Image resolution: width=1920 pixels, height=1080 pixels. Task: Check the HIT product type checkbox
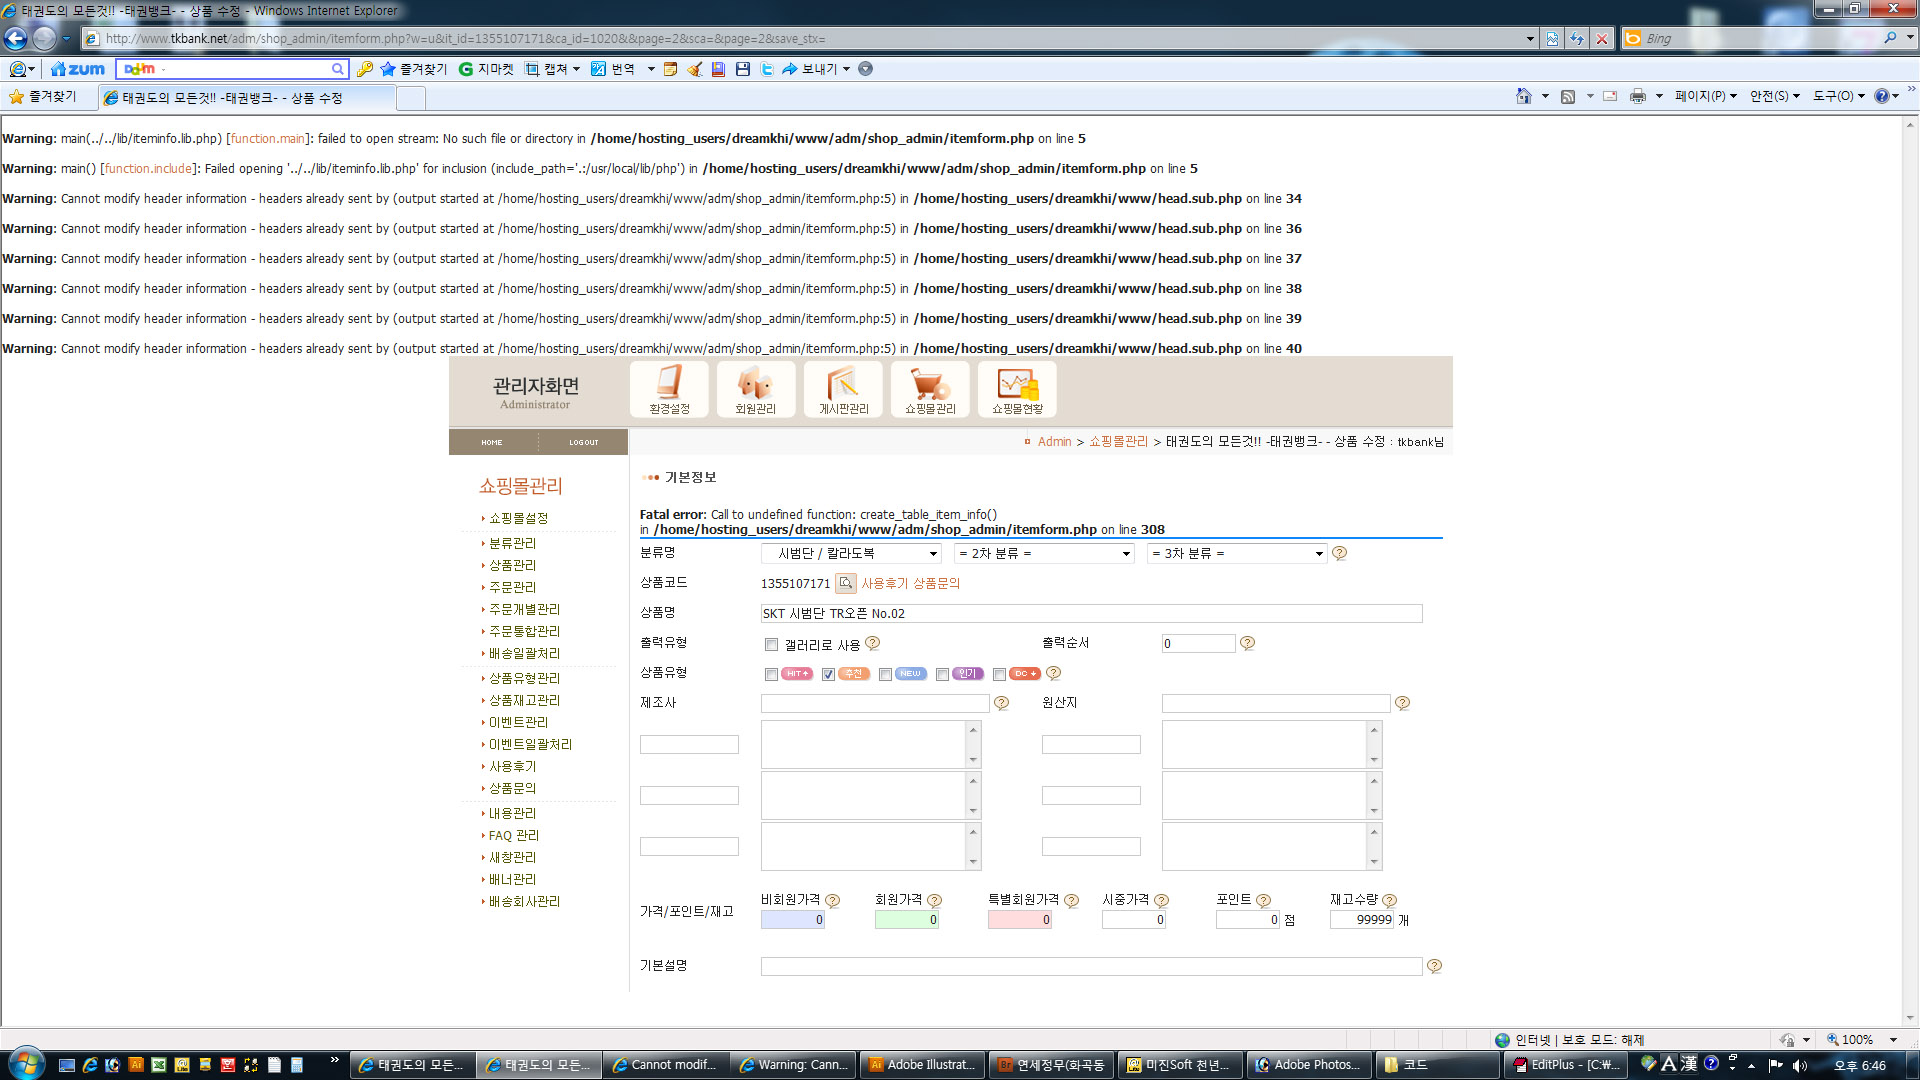pyautogui.click(x=771, y=674)
